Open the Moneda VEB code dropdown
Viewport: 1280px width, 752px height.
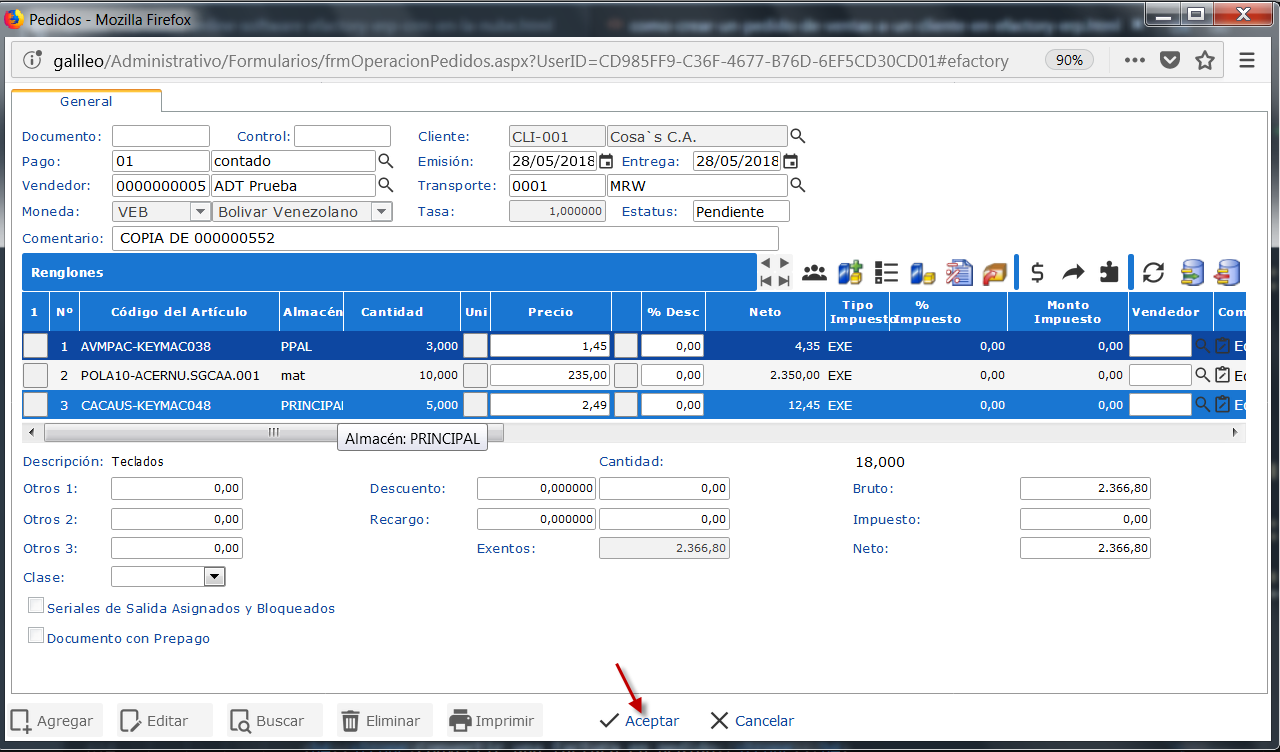[x=200, y=211]
